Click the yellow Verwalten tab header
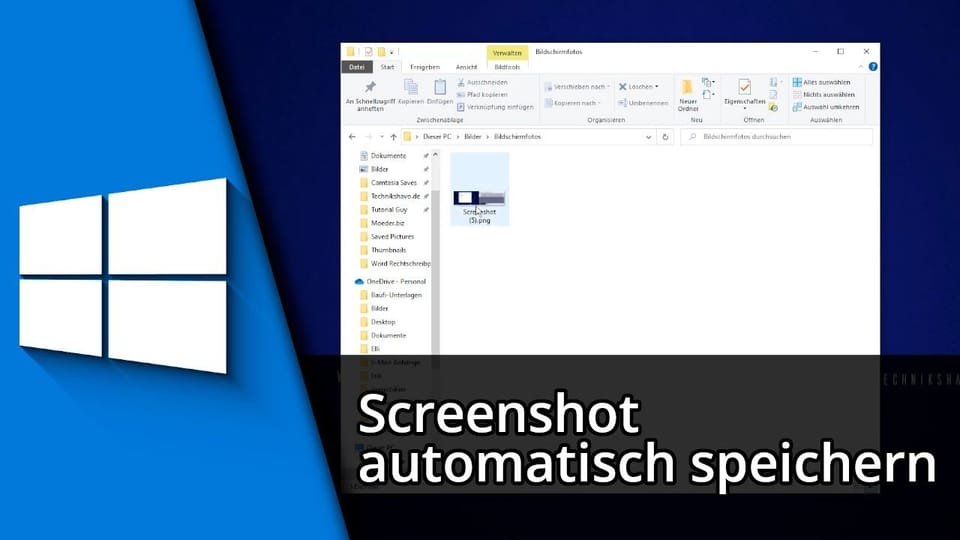960x540 pixels. 507,53
